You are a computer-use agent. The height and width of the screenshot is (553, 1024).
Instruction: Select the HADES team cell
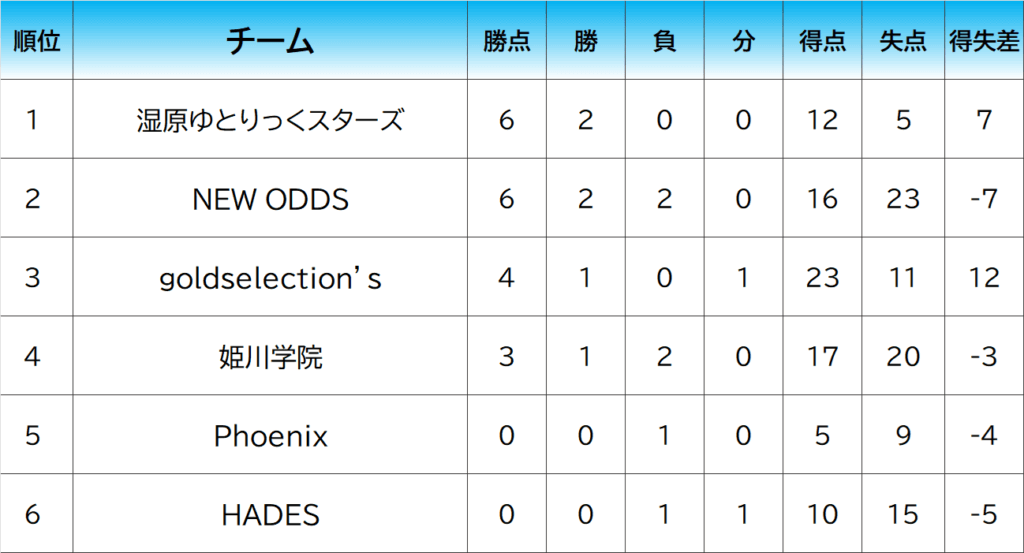(270, 514)
